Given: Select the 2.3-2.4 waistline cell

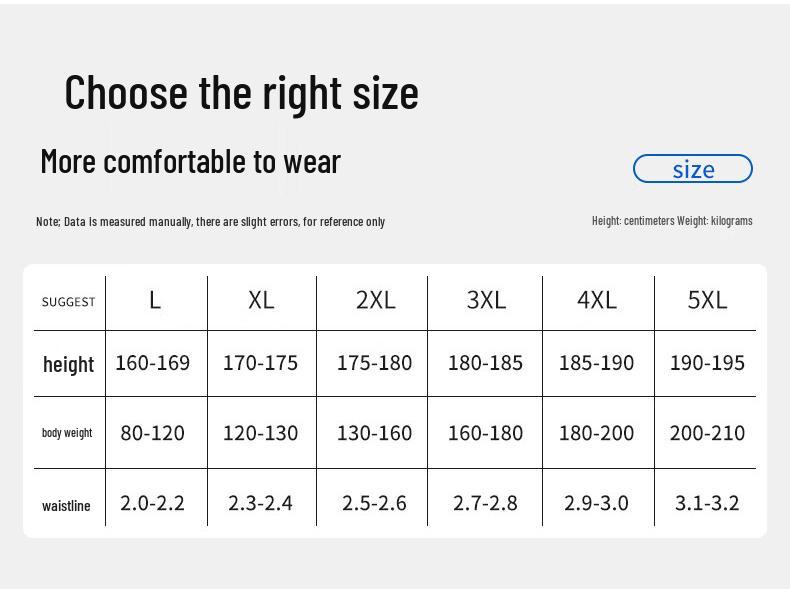Looking at the screenshot, I should (260, 503).
